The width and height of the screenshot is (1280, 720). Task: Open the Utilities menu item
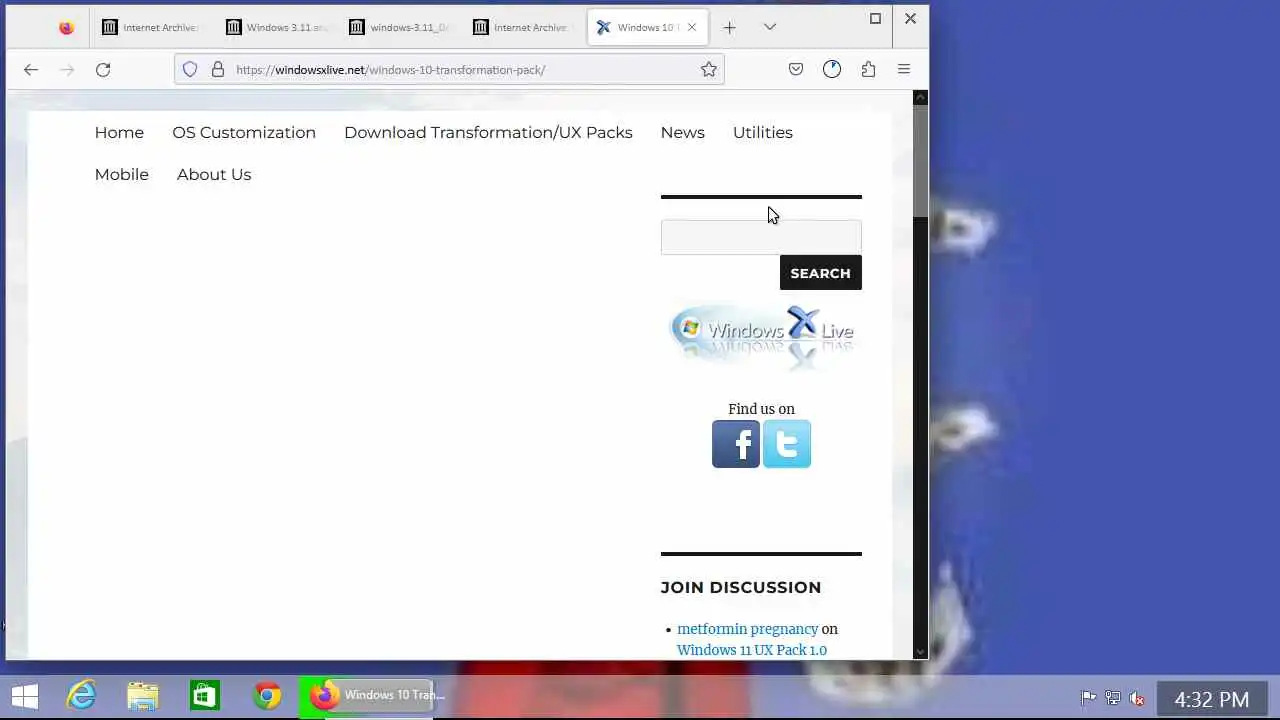pyautogui.click(x=763, y=132)
